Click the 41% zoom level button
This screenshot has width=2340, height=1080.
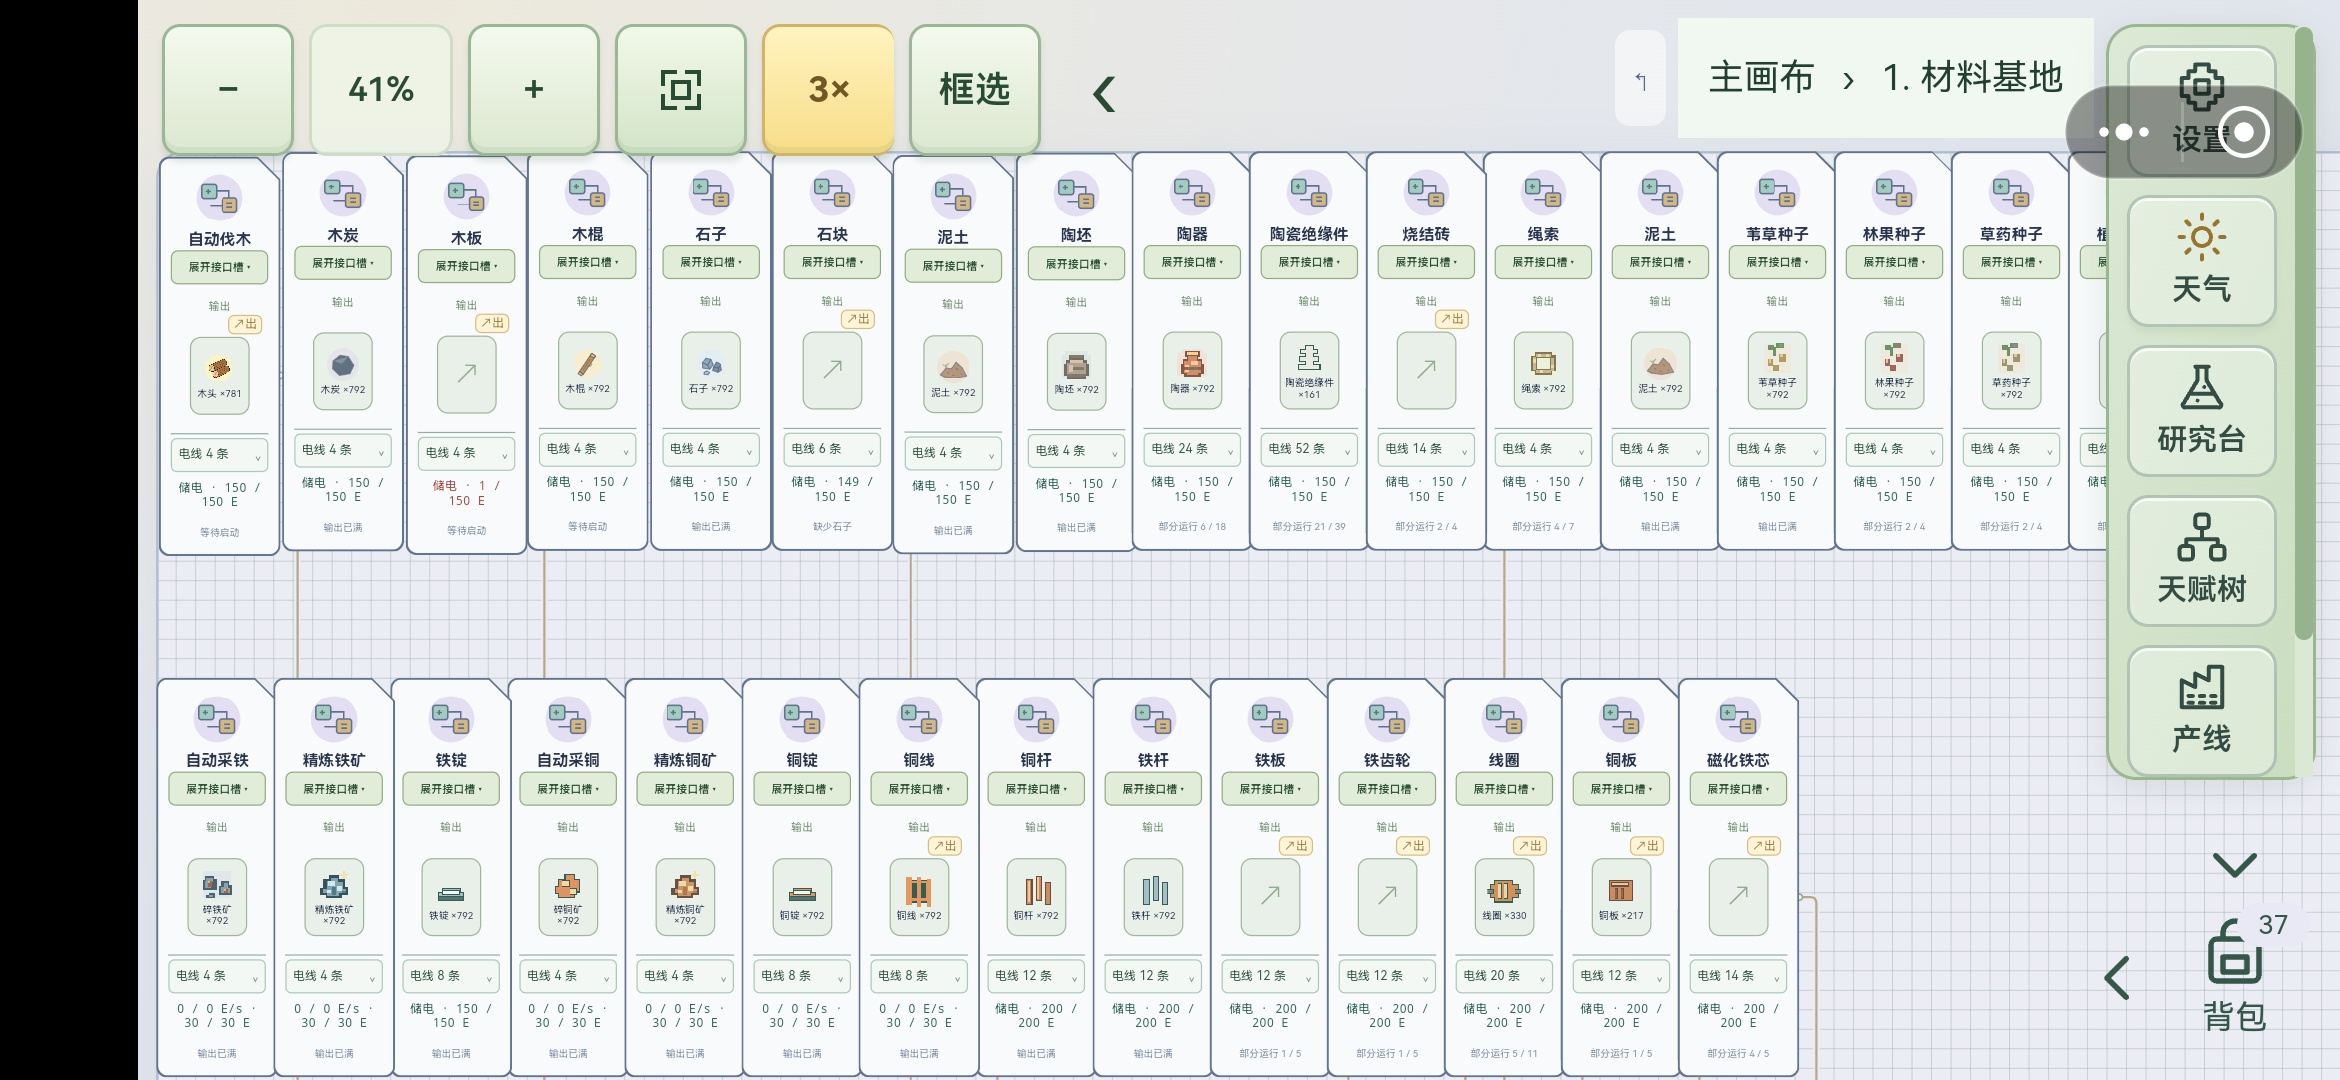[x=381, y=89]
